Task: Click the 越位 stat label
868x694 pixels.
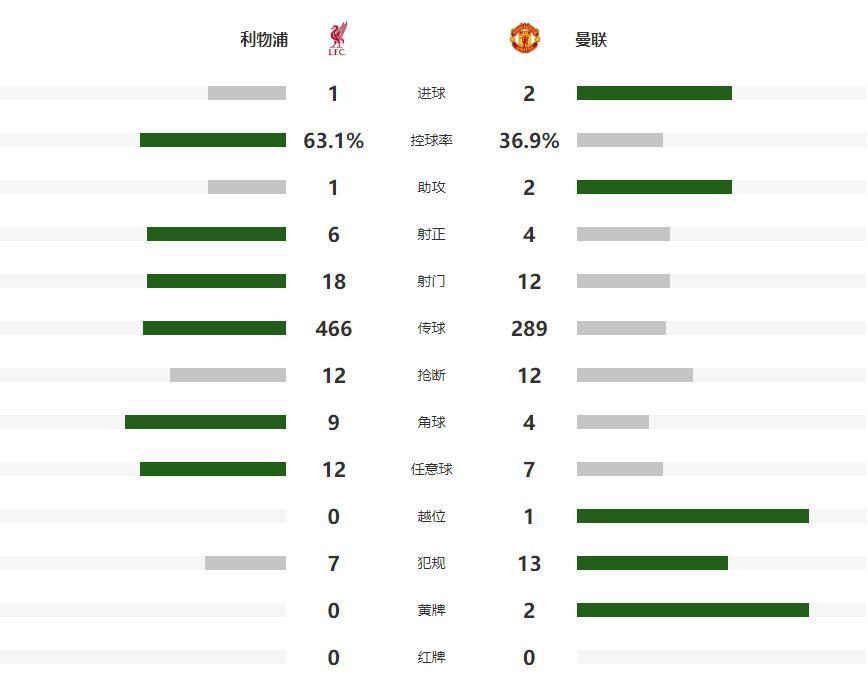Action: tap(431, 517)
